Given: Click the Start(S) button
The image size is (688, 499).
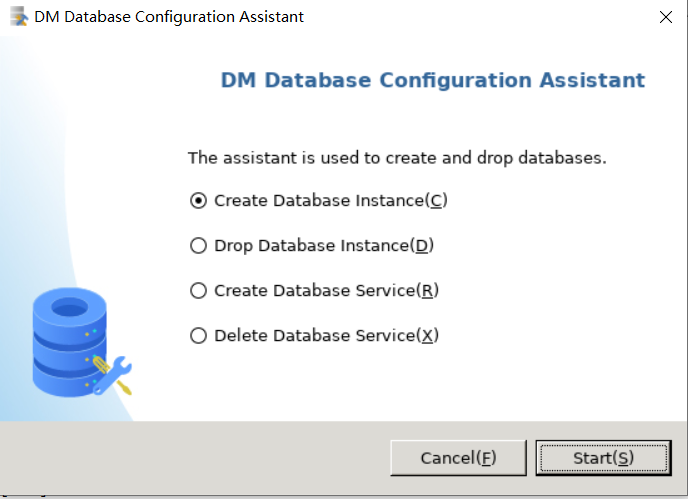Looking at the screenshot, I should point(603,458).
